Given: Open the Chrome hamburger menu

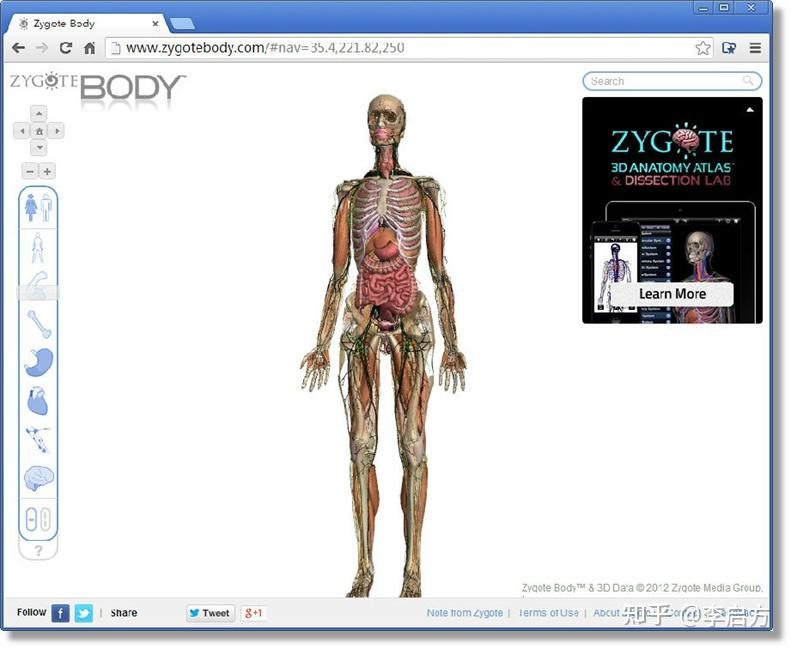Looking at the screenshot, I should (x=755, y=48).
